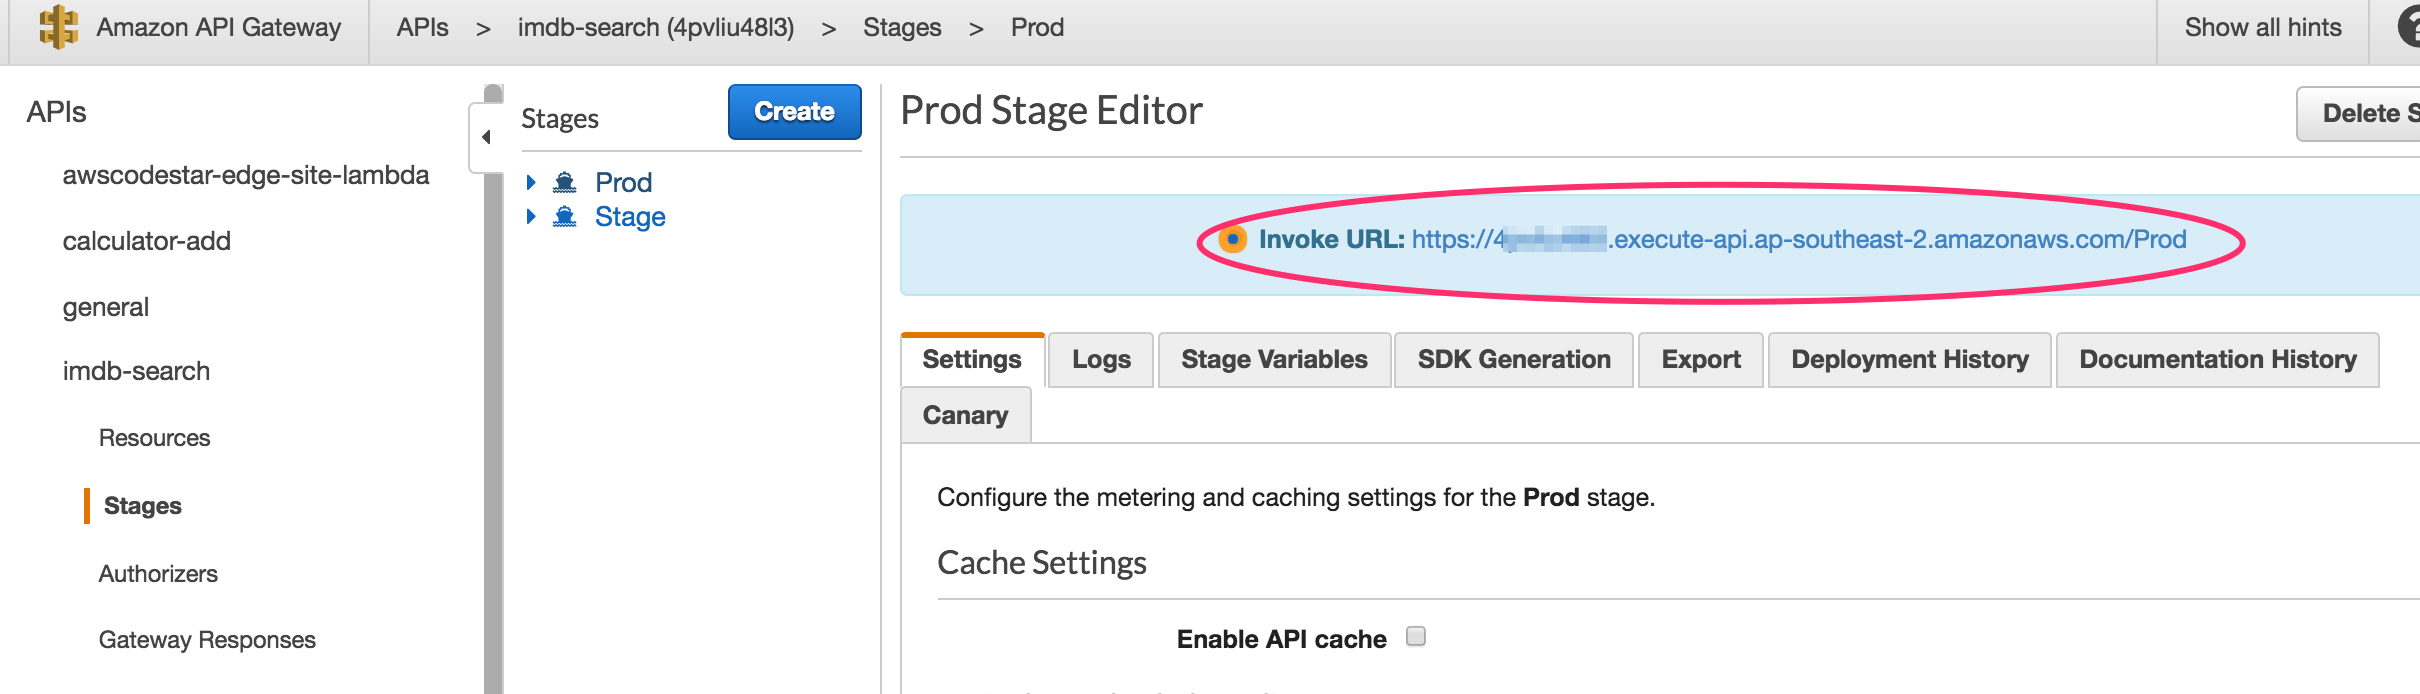Click the Prod stage icon
Image resolution: width=2420 pixels, height=694 pixels.
[x=565, y=182]
